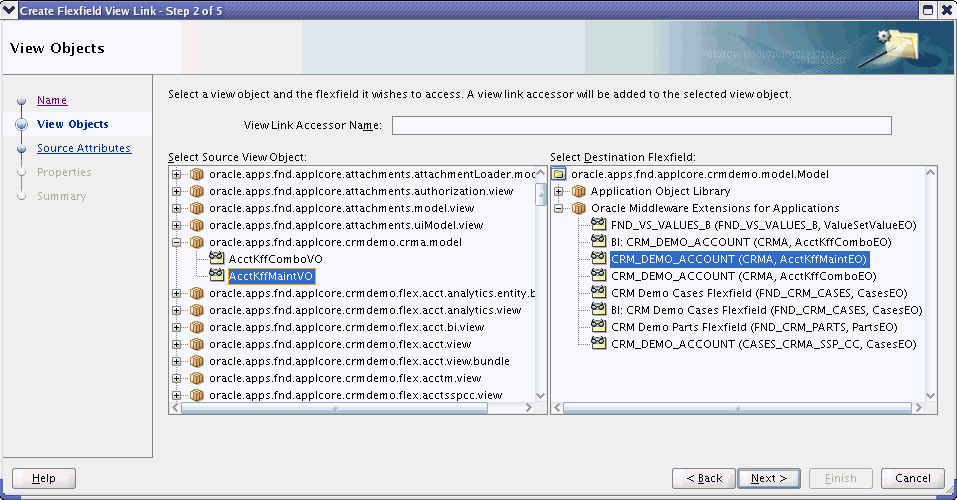Open the window menu in title bar

pyautogui.click(x=9, y=10)
